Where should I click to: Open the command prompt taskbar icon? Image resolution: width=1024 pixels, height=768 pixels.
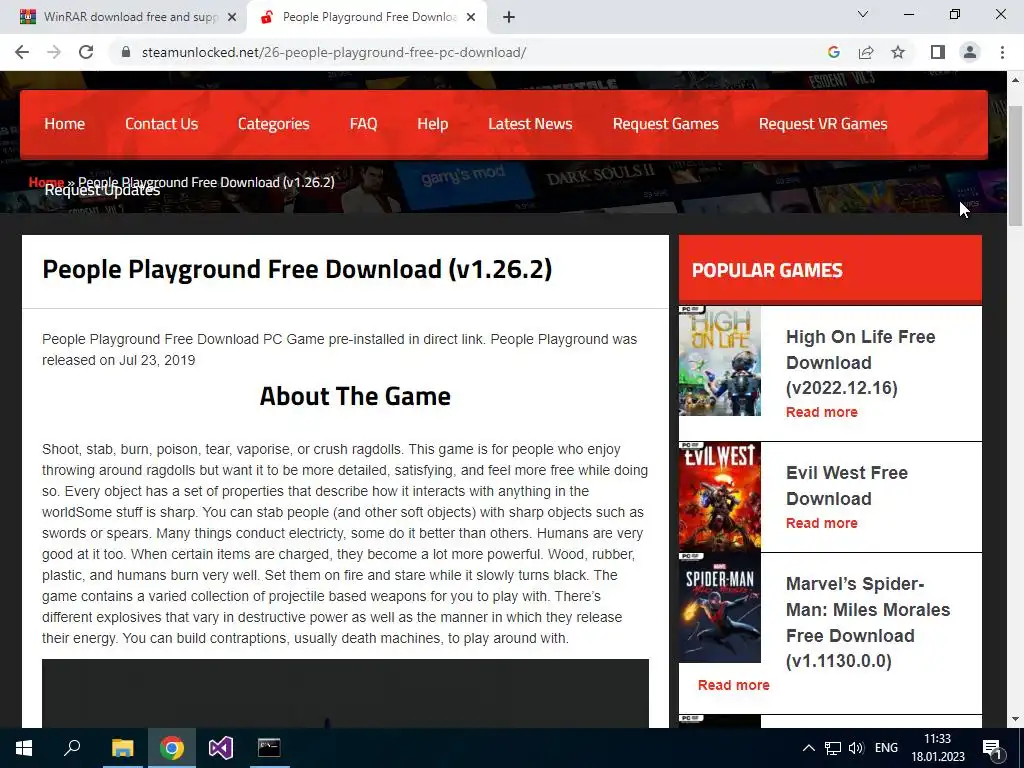click(269, 748)
